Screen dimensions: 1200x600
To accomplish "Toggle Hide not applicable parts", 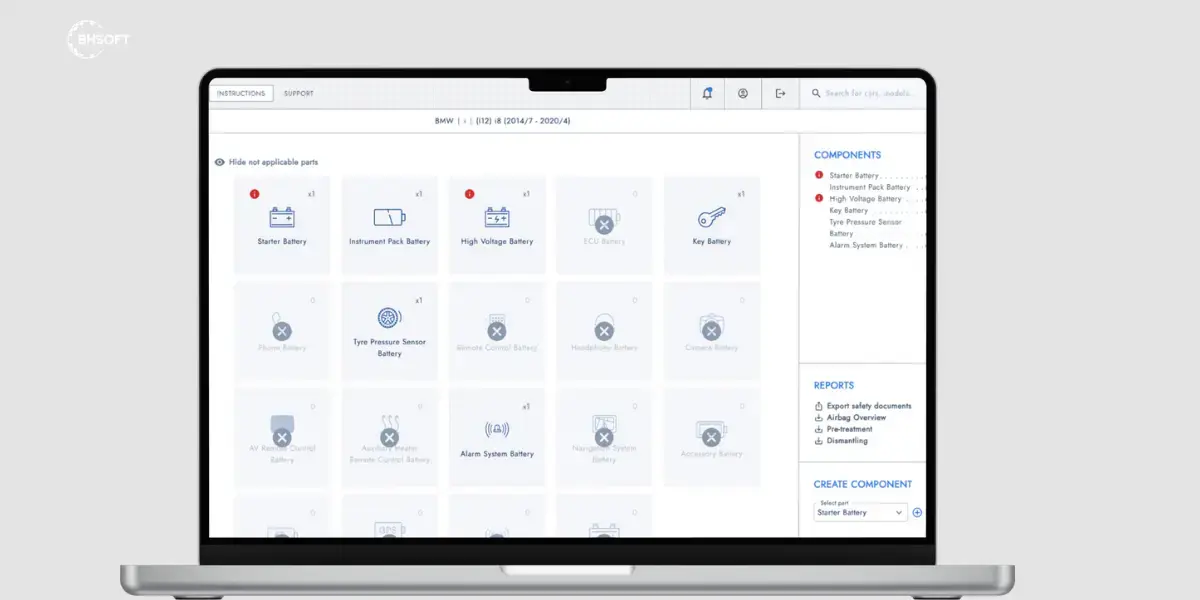I will 267,162.
